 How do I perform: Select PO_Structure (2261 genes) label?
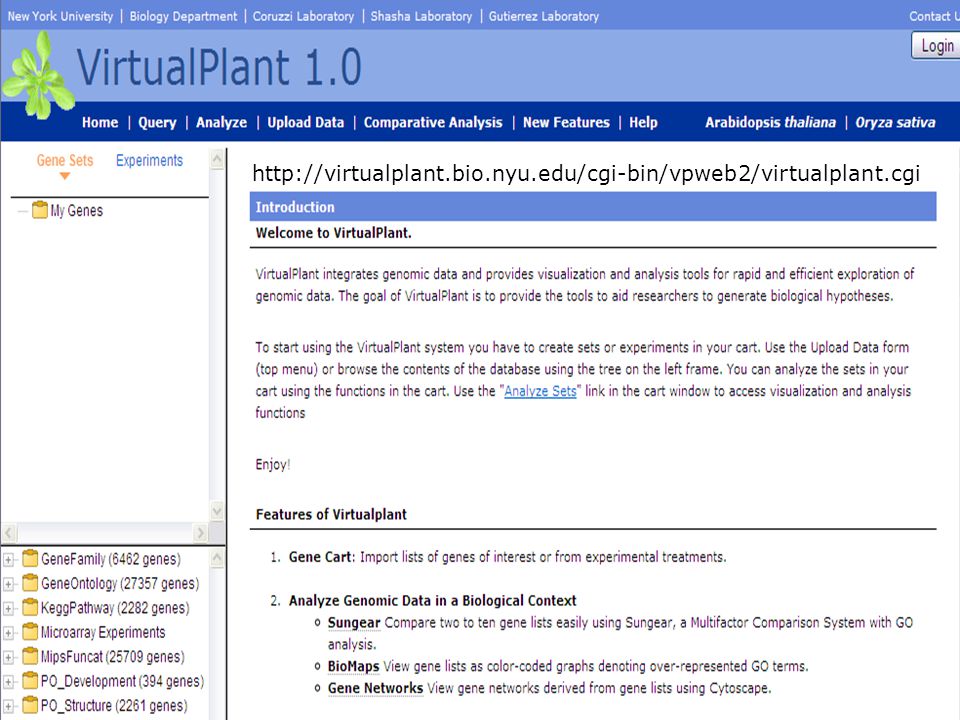point(114,706)
